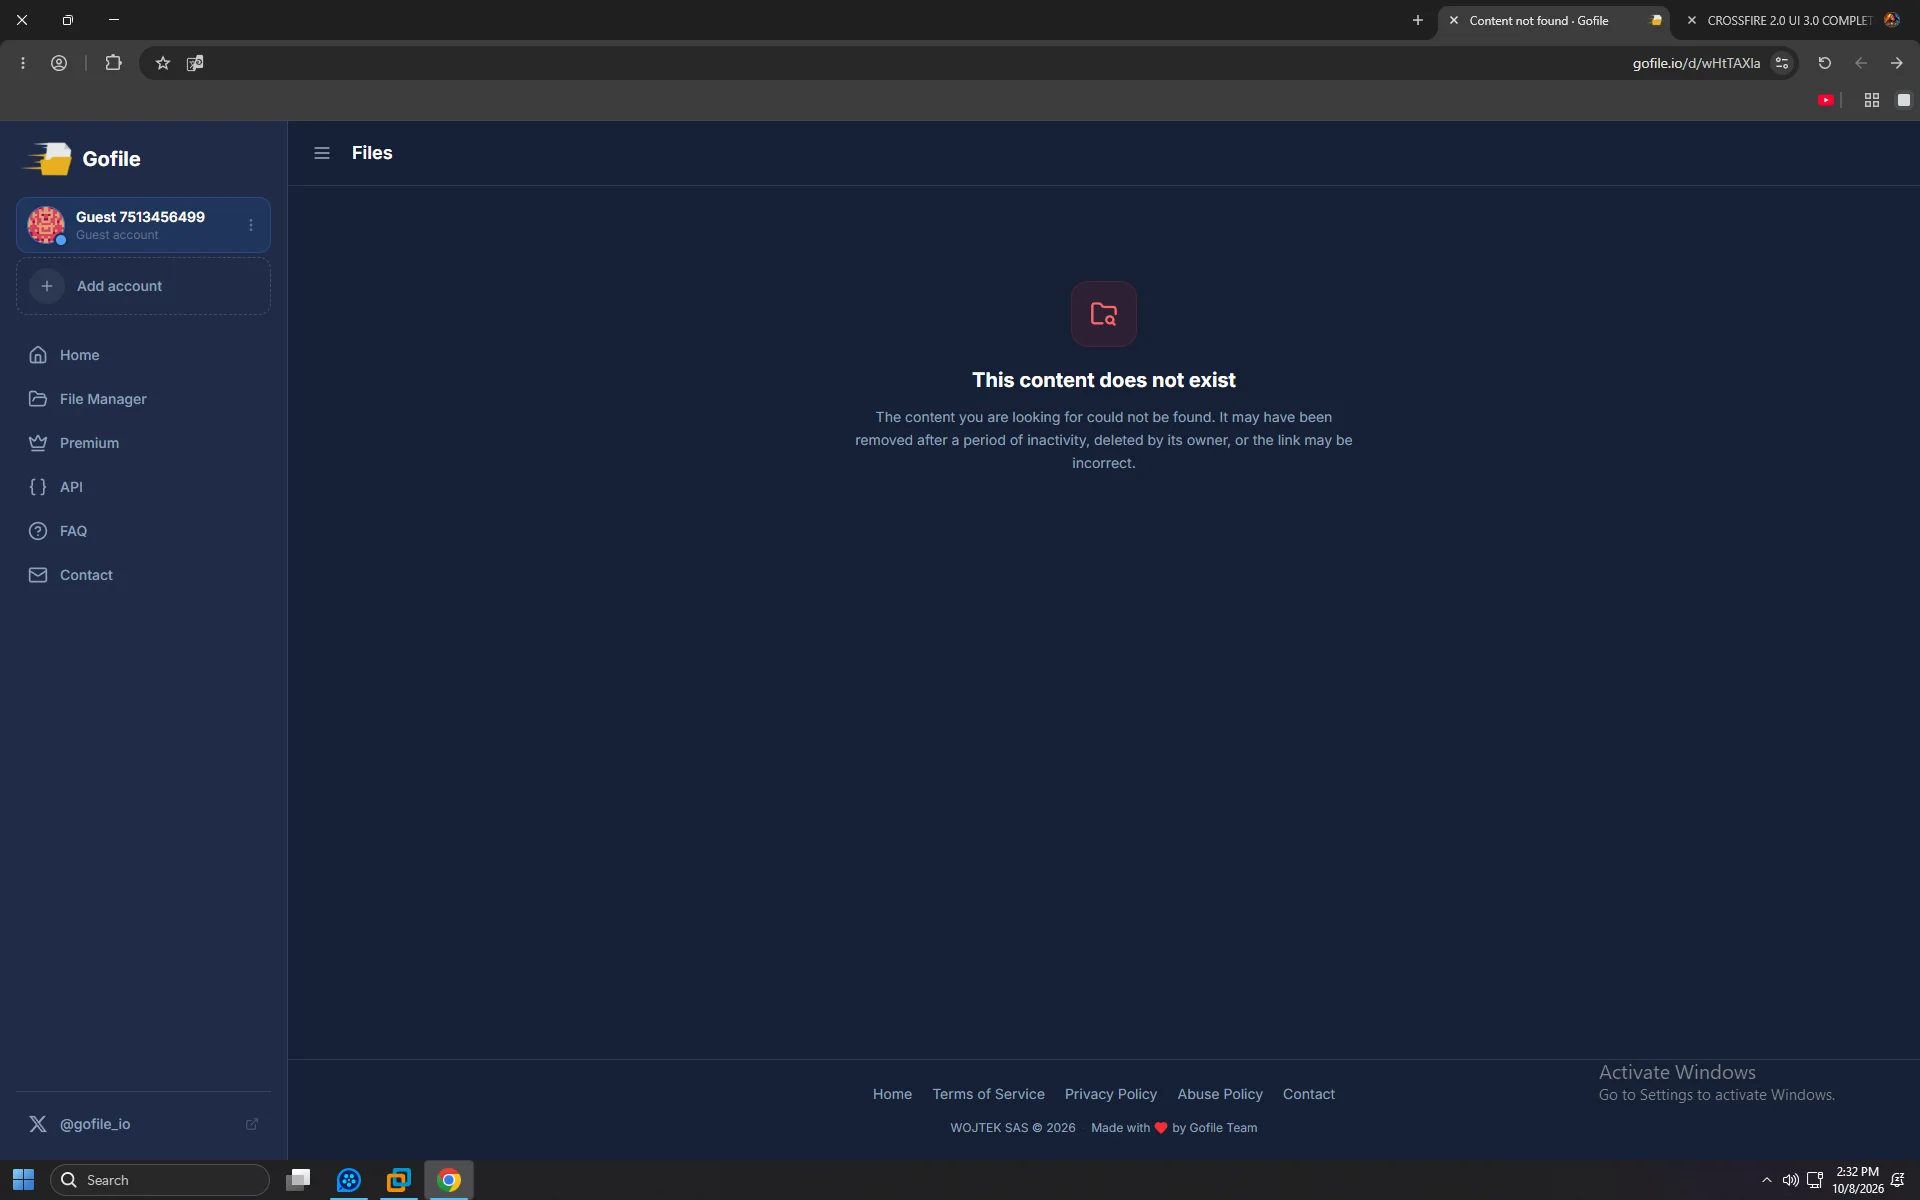Viewport: 1920px width, 1200px height.
Task: Open Contact in the sidebar
Action: 143,575
